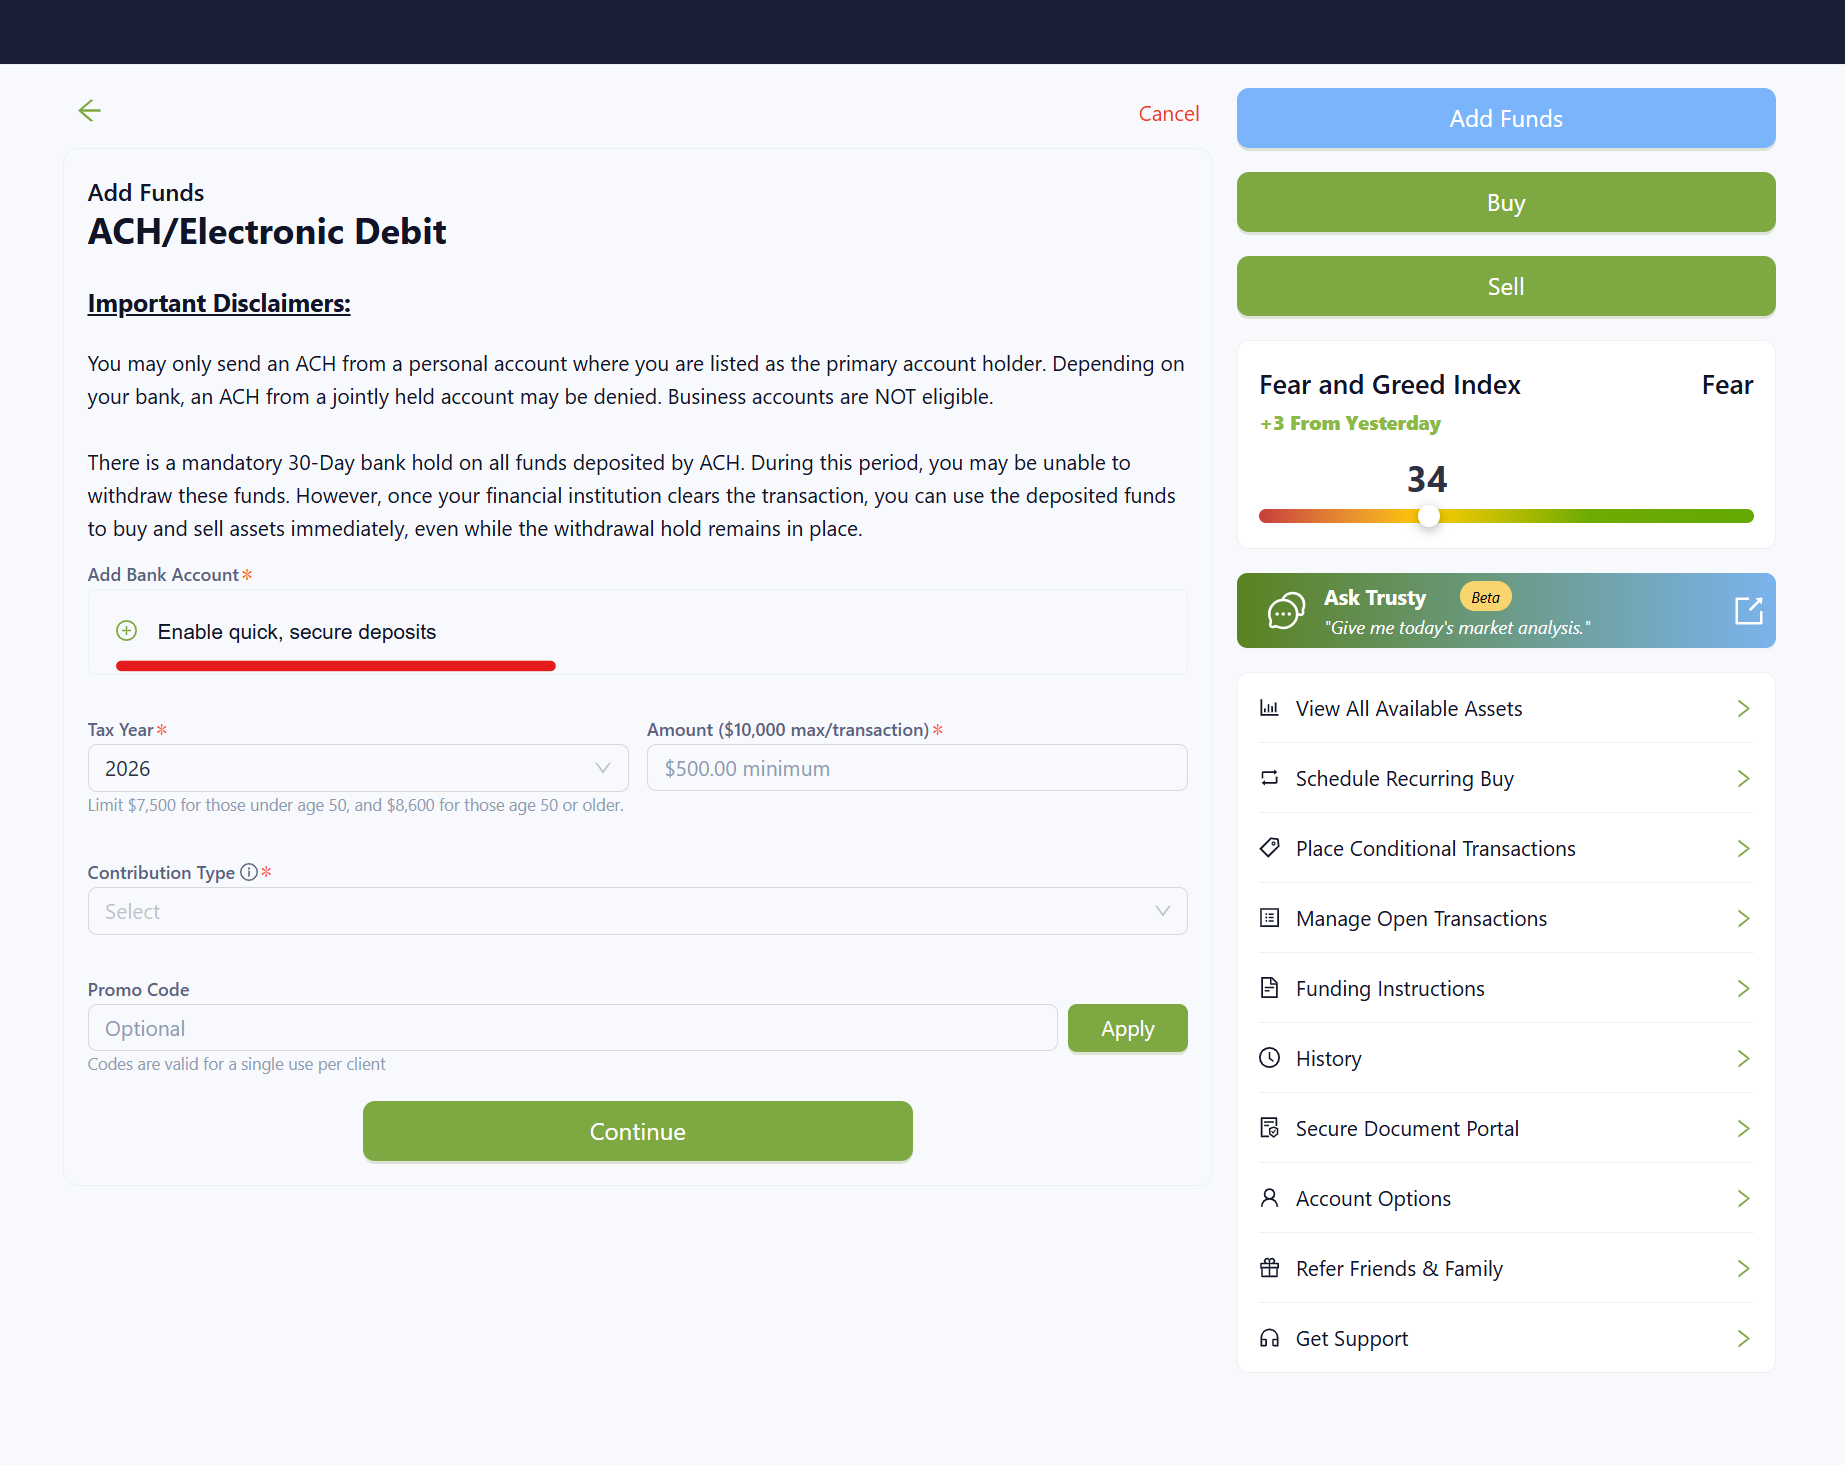Click the Fear and Greed slider handle
Viewport: 1845px width, 1465px height.
click(x=1429, y=516)
